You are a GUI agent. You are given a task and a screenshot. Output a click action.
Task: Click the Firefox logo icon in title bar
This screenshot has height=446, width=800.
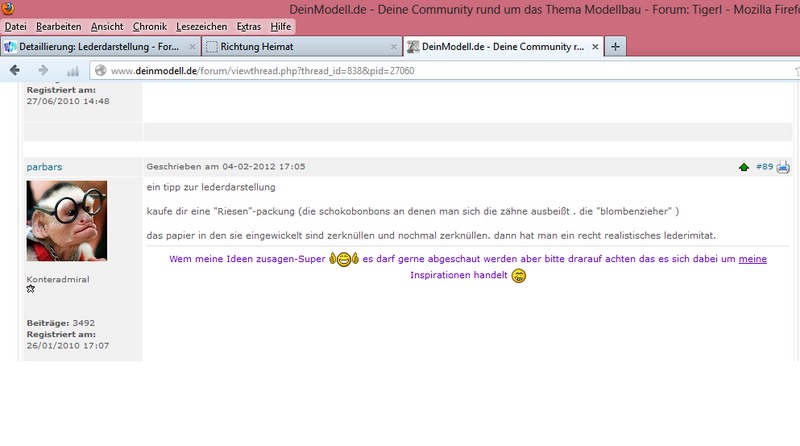click(x=7, y=8)
